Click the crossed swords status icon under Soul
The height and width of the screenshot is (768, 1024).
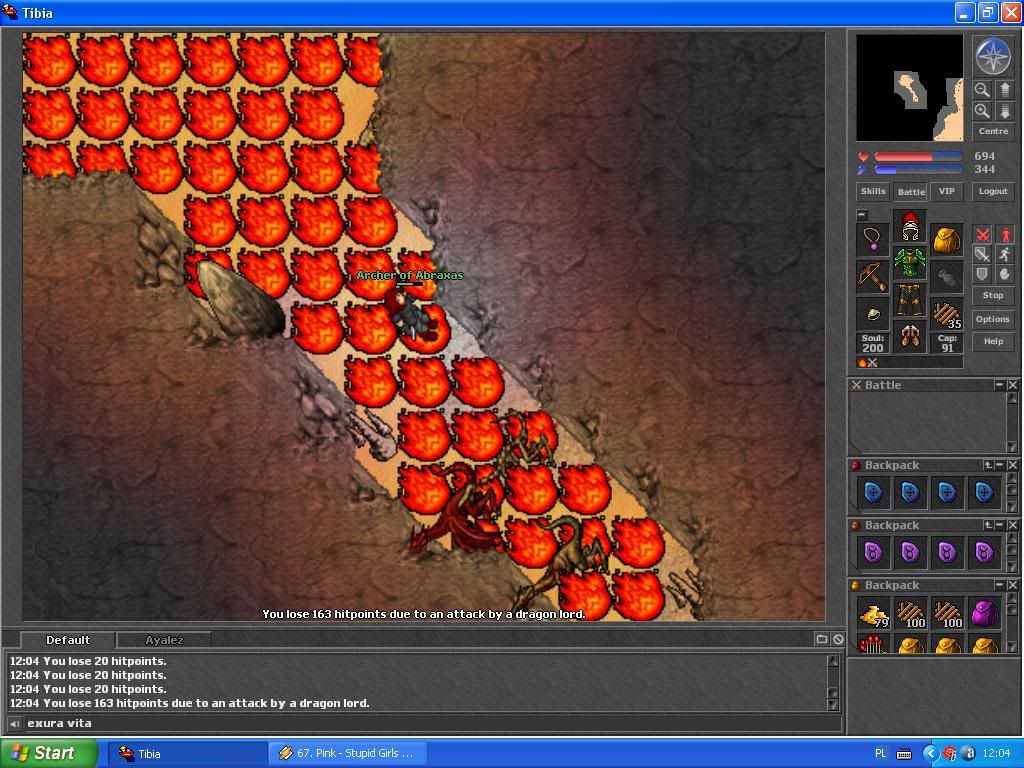[872, 362]
